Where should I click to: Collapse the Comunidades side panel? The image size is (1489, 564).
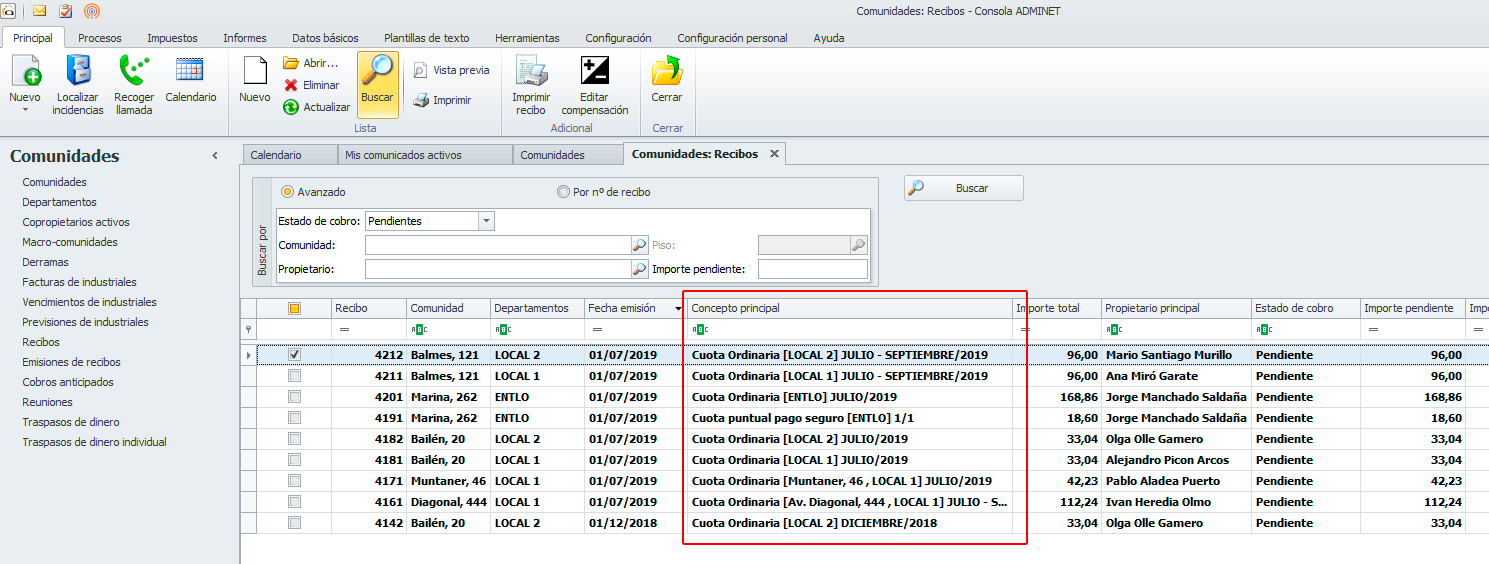click(215, 156)
